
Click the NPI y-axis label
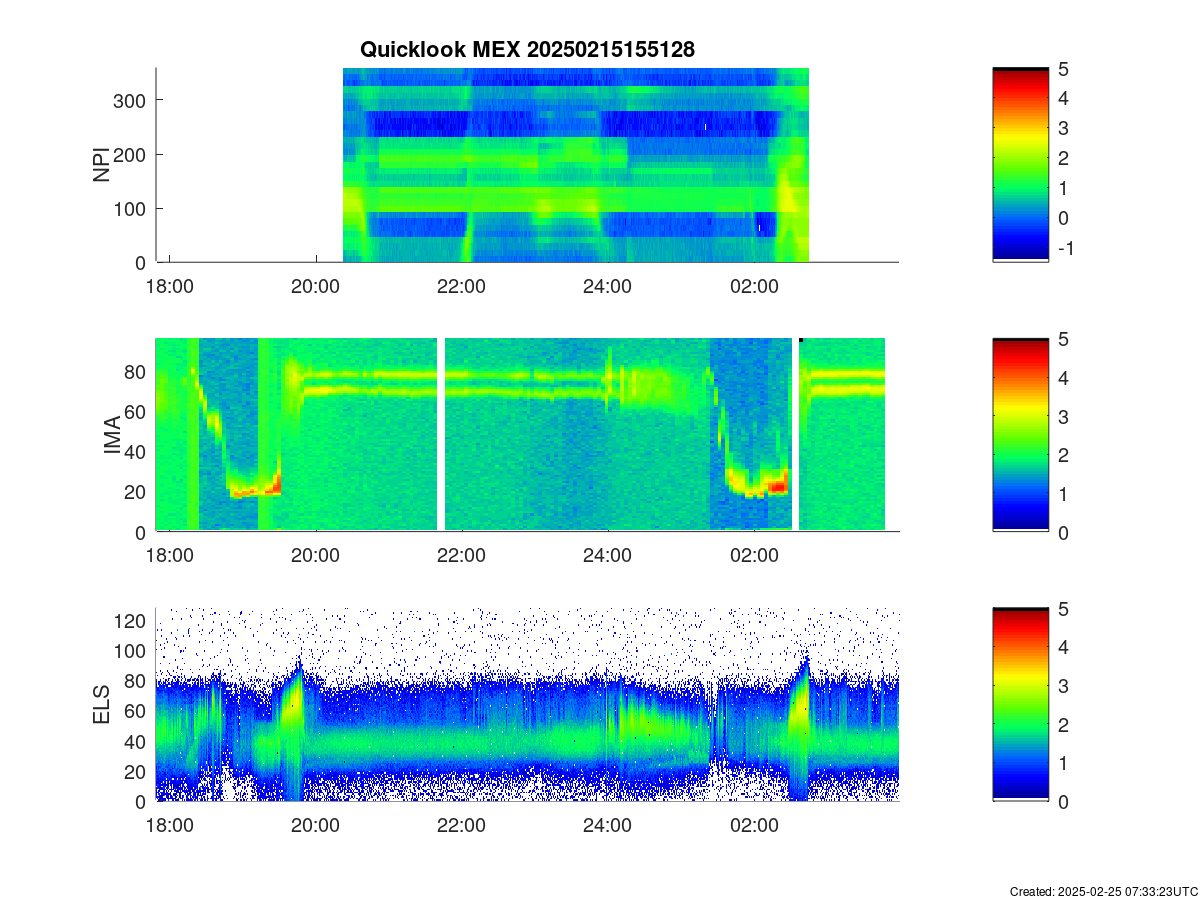102,165
